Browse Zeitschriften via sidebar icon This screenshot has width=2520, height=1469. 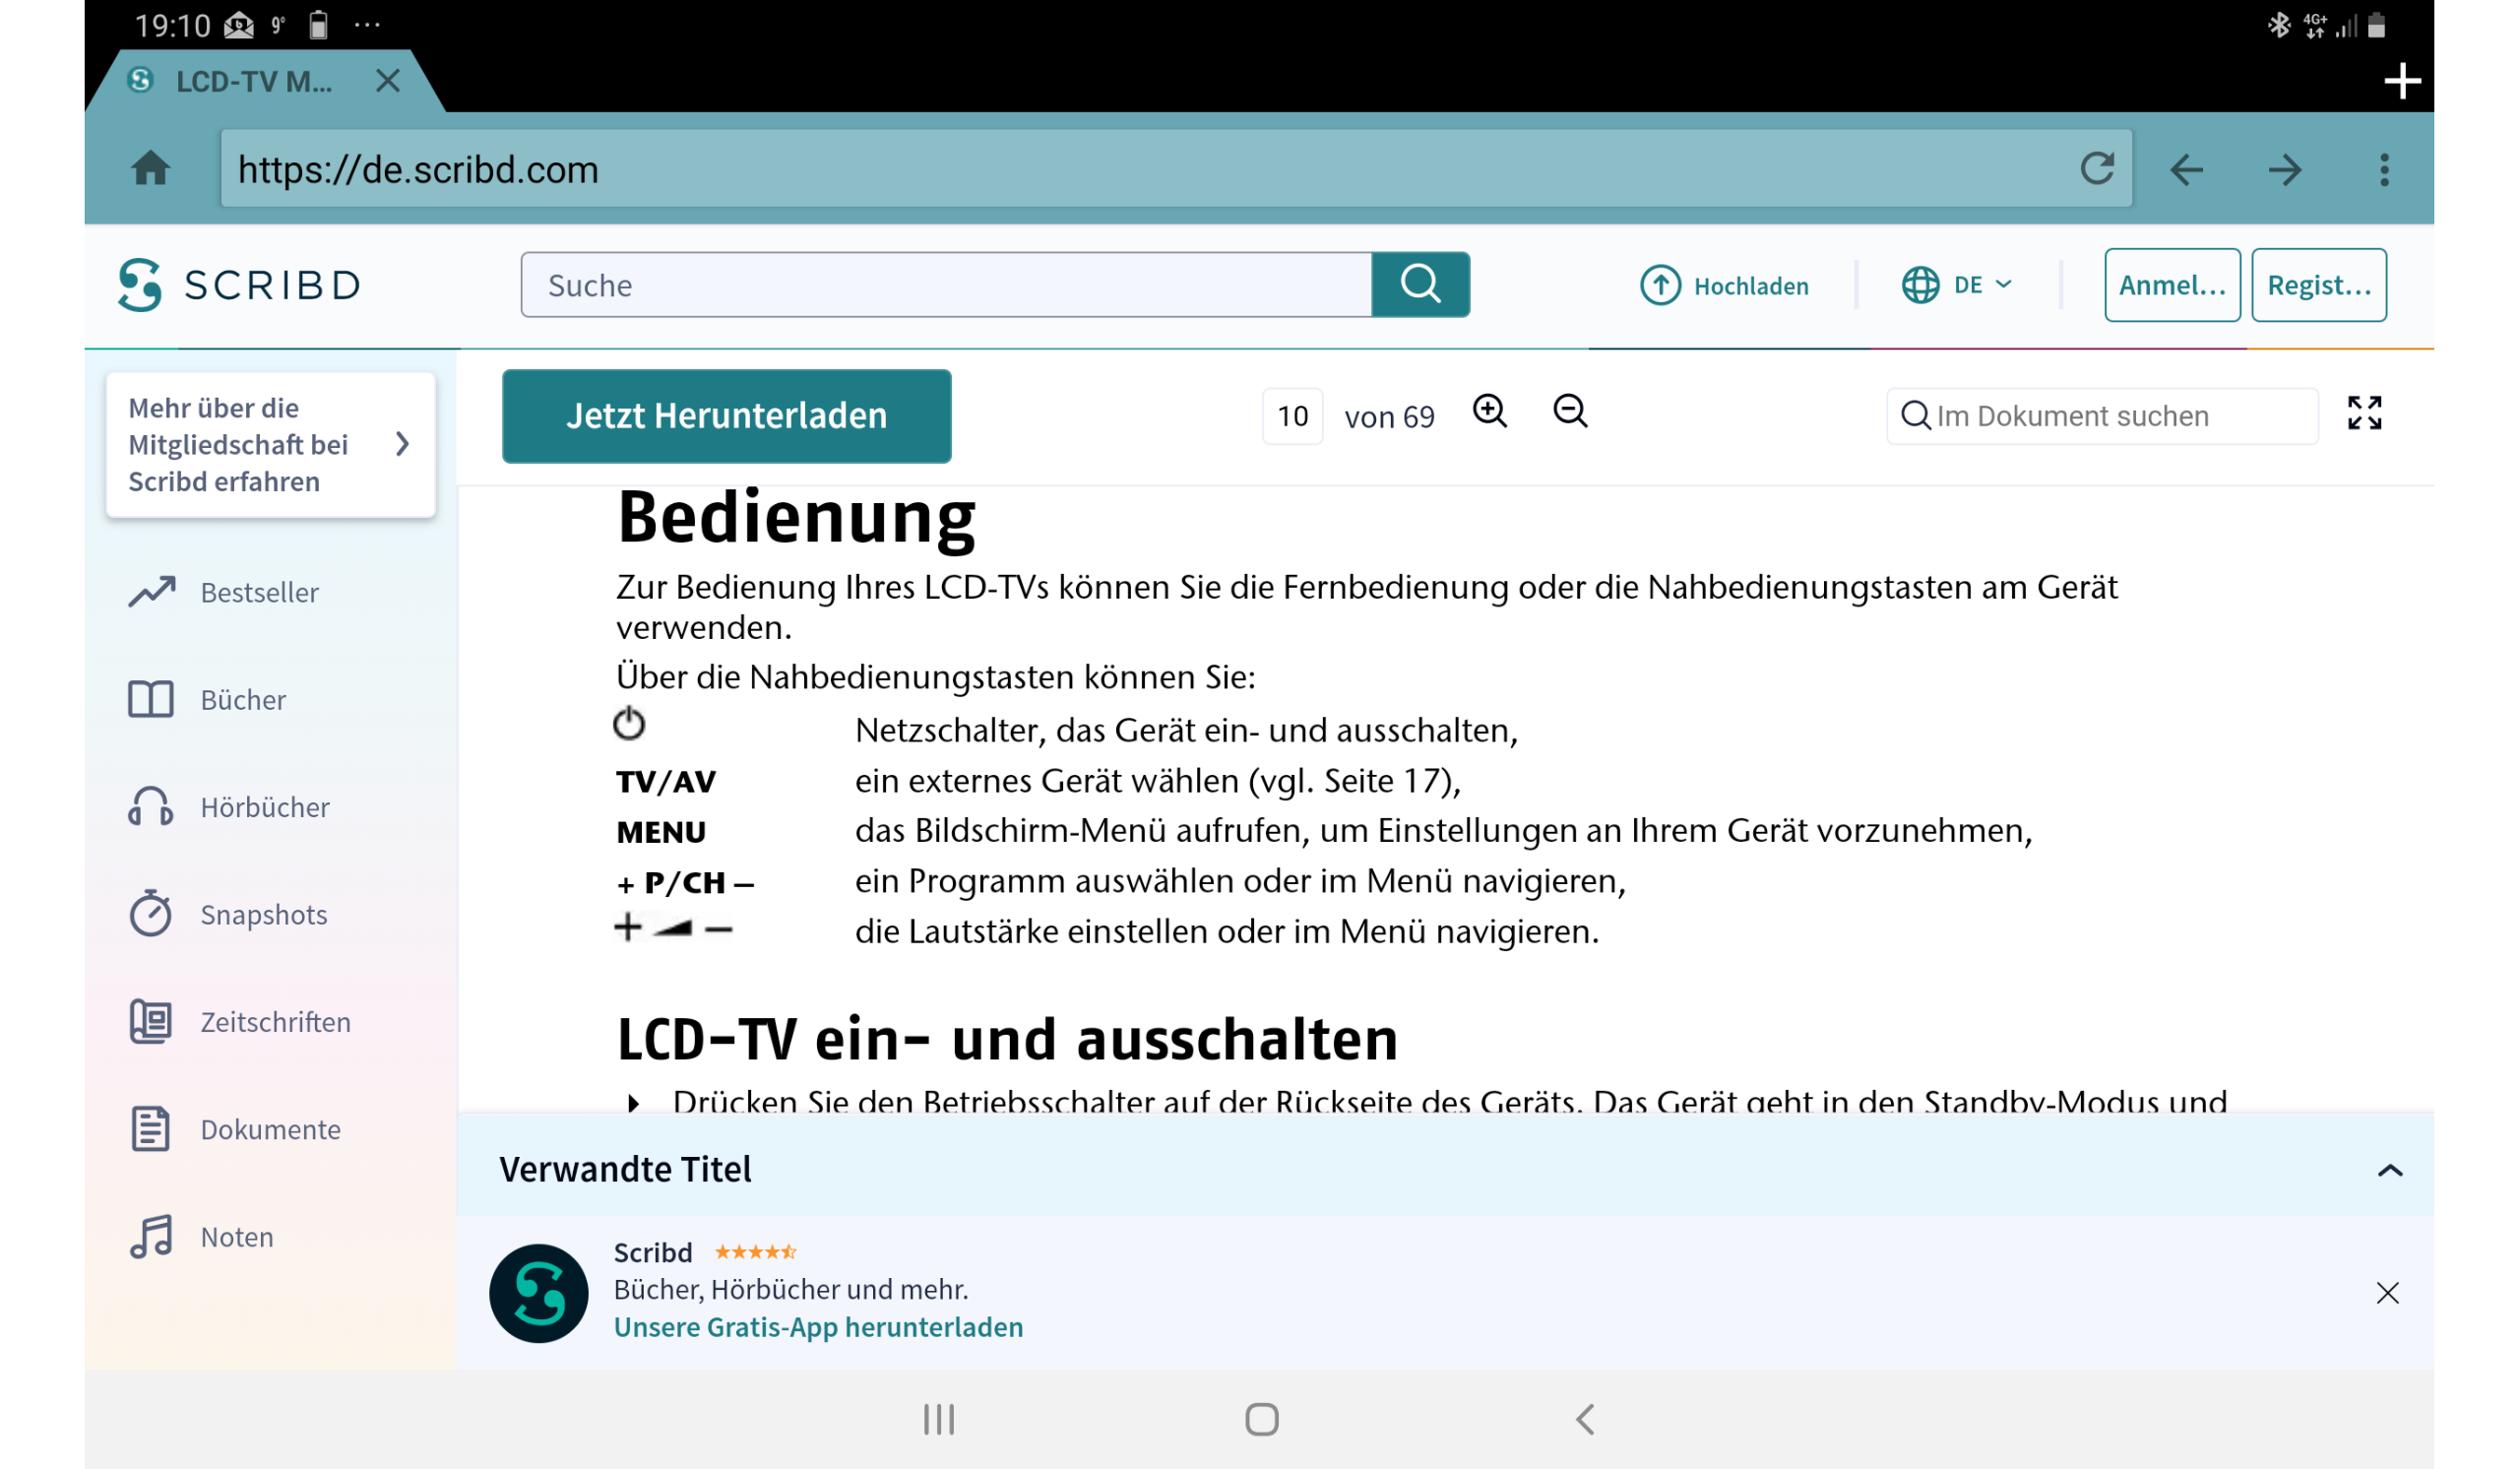274,1022
